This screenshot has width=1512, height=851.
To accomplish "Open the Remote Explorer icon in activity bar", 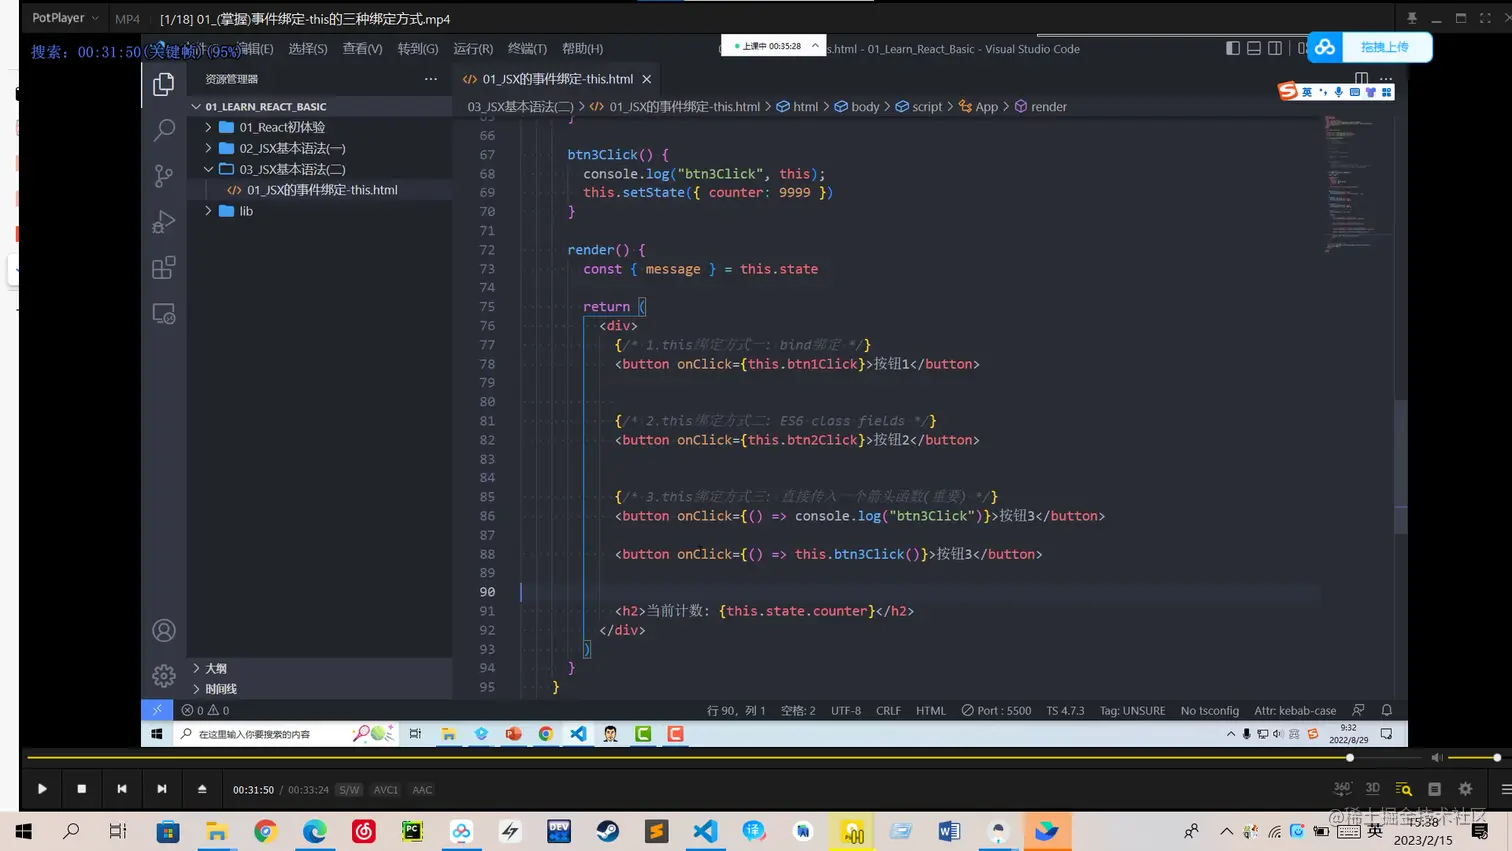I will (164, 314).
